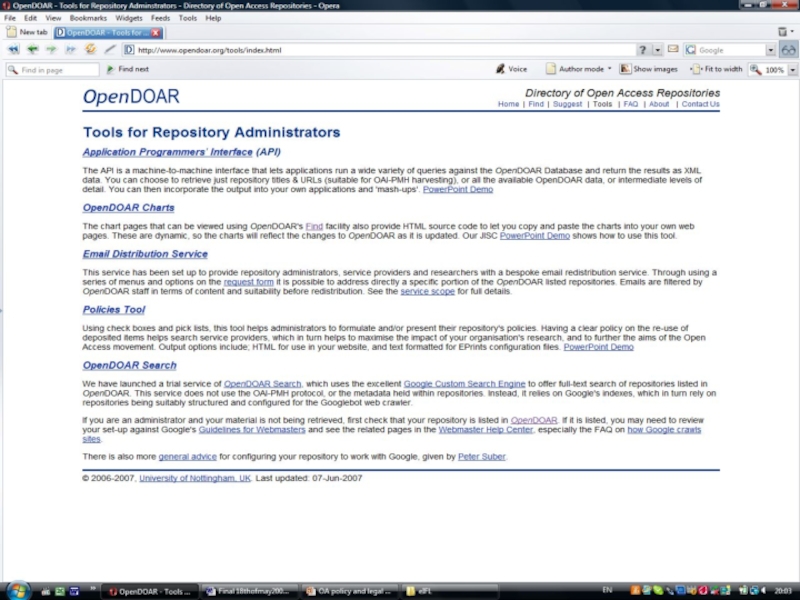Switch to eIFL taskbar folder window
This screenshot has width=800, height=600.
[x=449, y=591]
